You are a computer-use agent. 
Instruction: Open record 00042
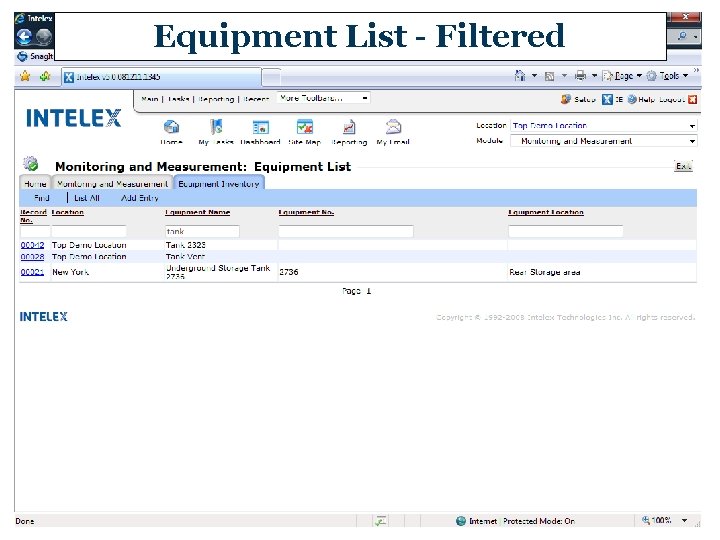[x=32, y=245]
